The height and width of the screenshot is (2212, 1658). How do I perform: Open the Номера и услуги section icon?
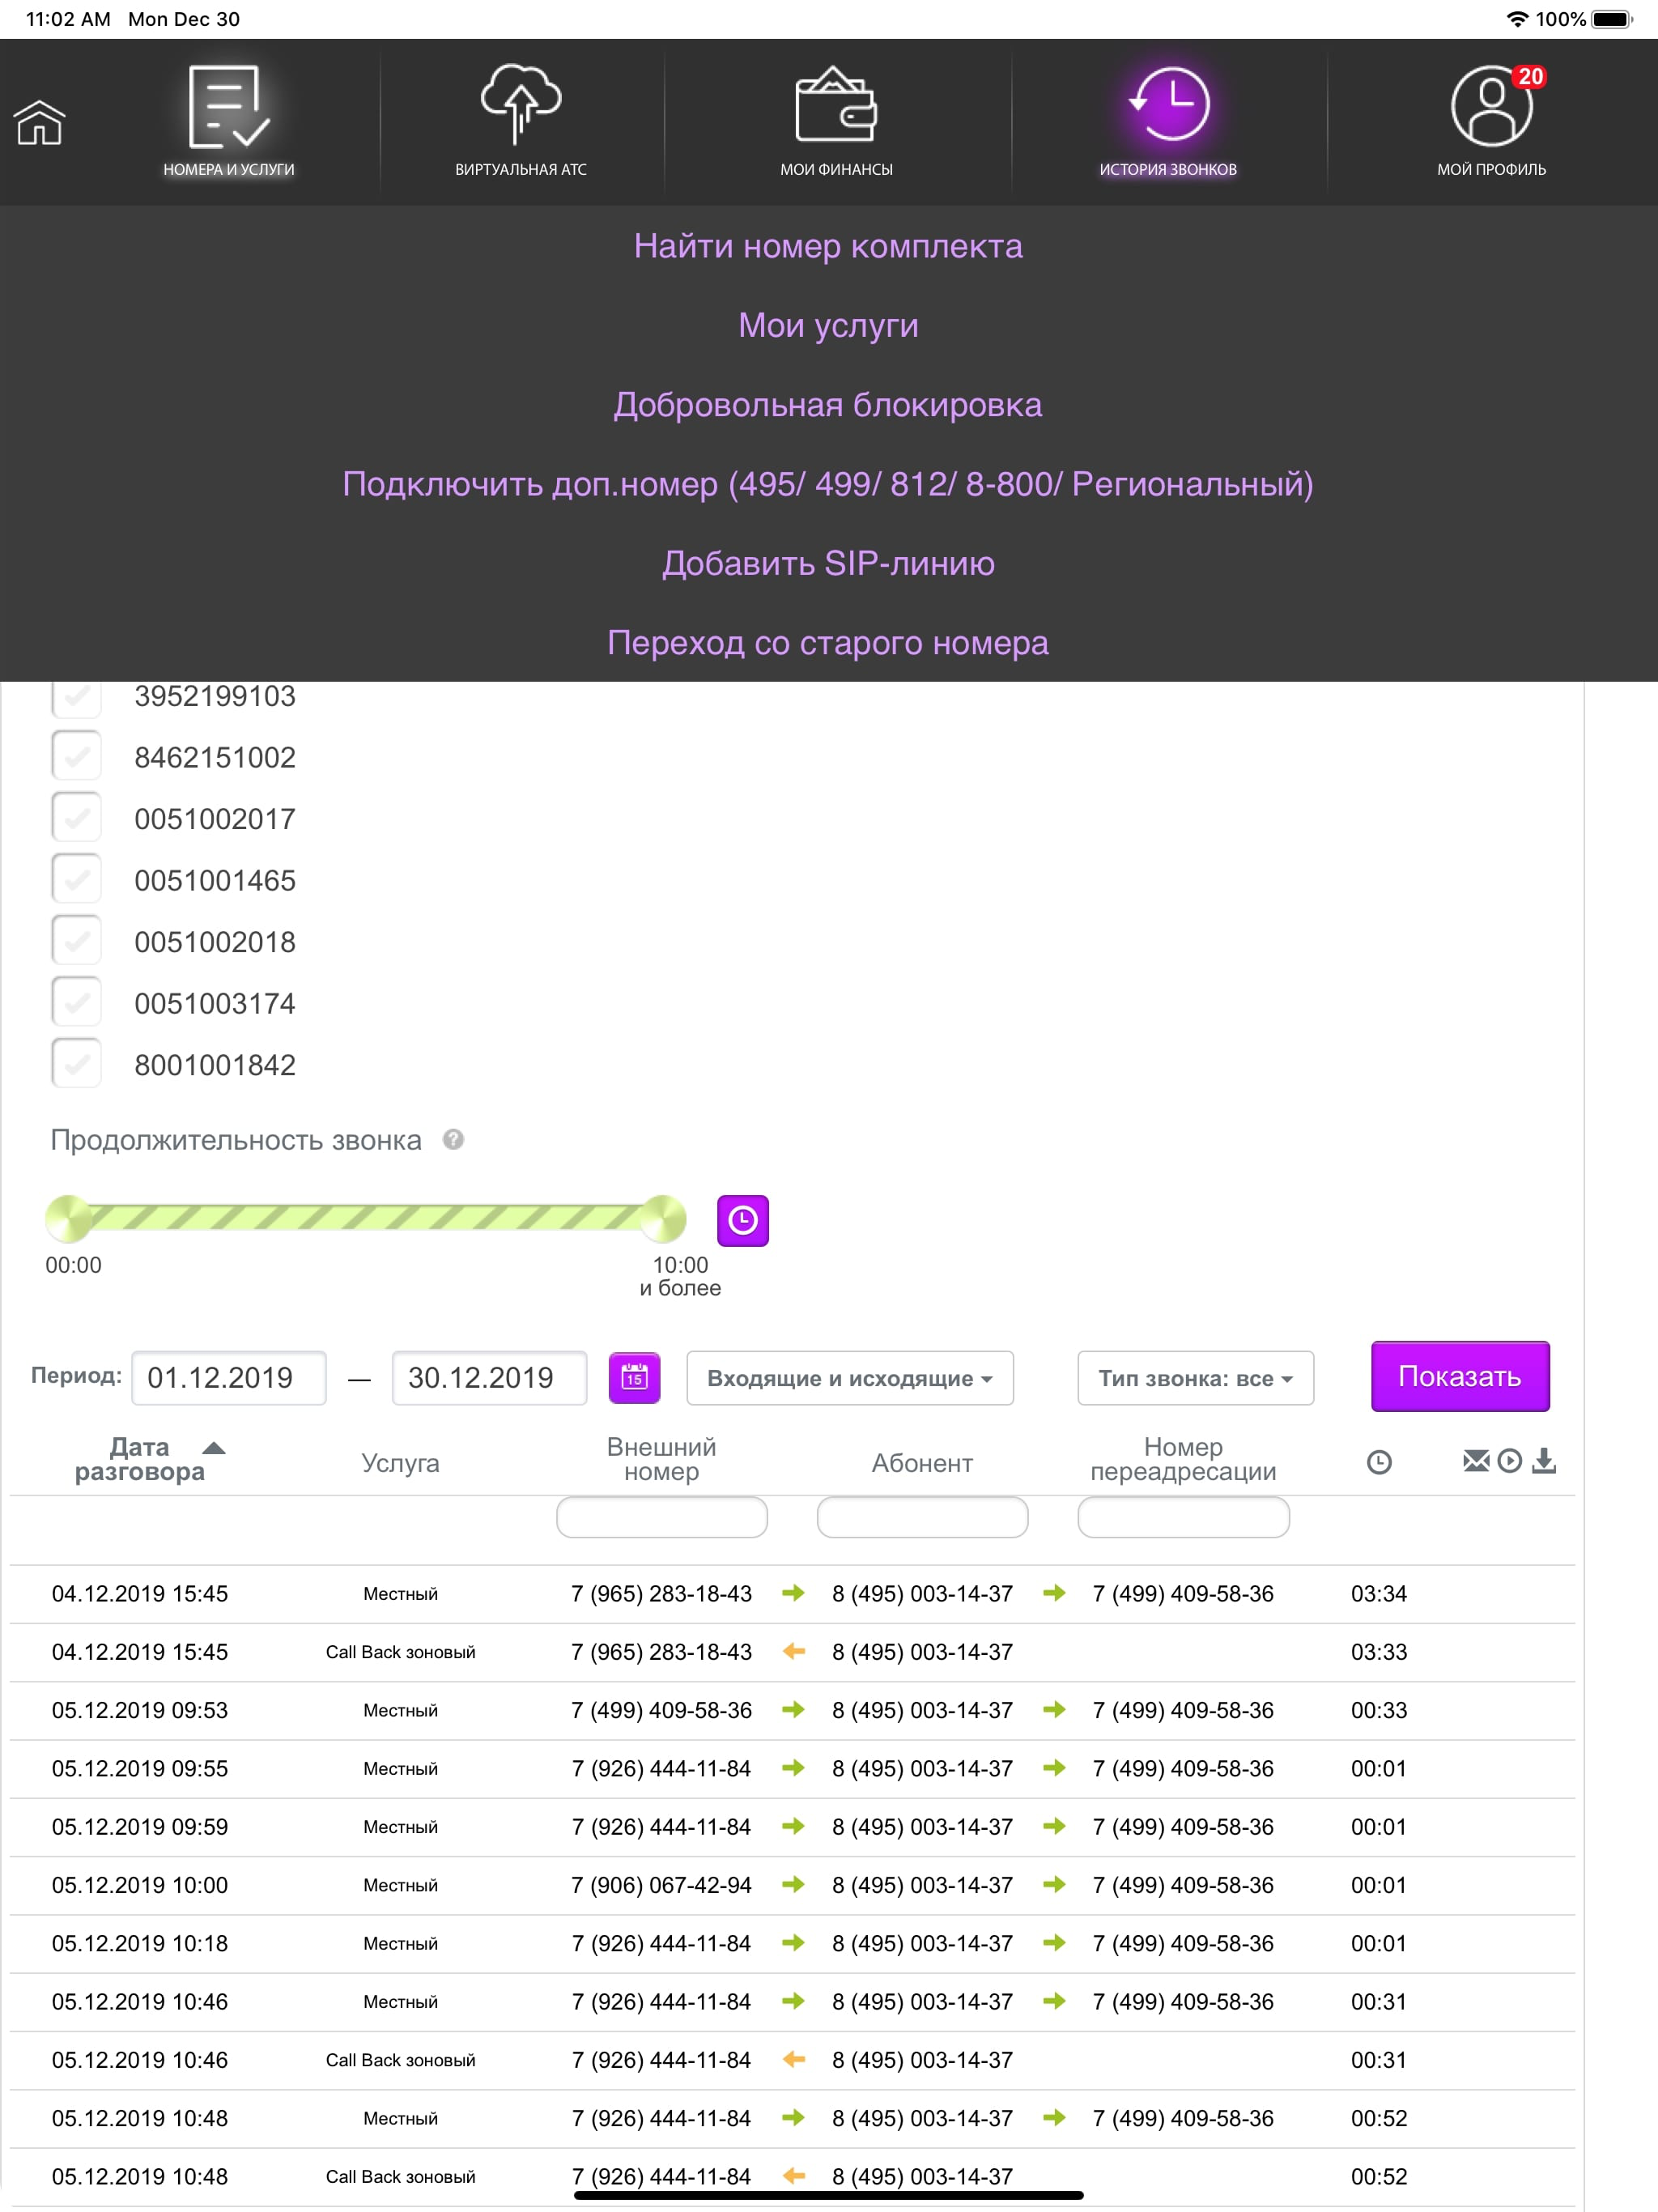(x=229, y=107)
